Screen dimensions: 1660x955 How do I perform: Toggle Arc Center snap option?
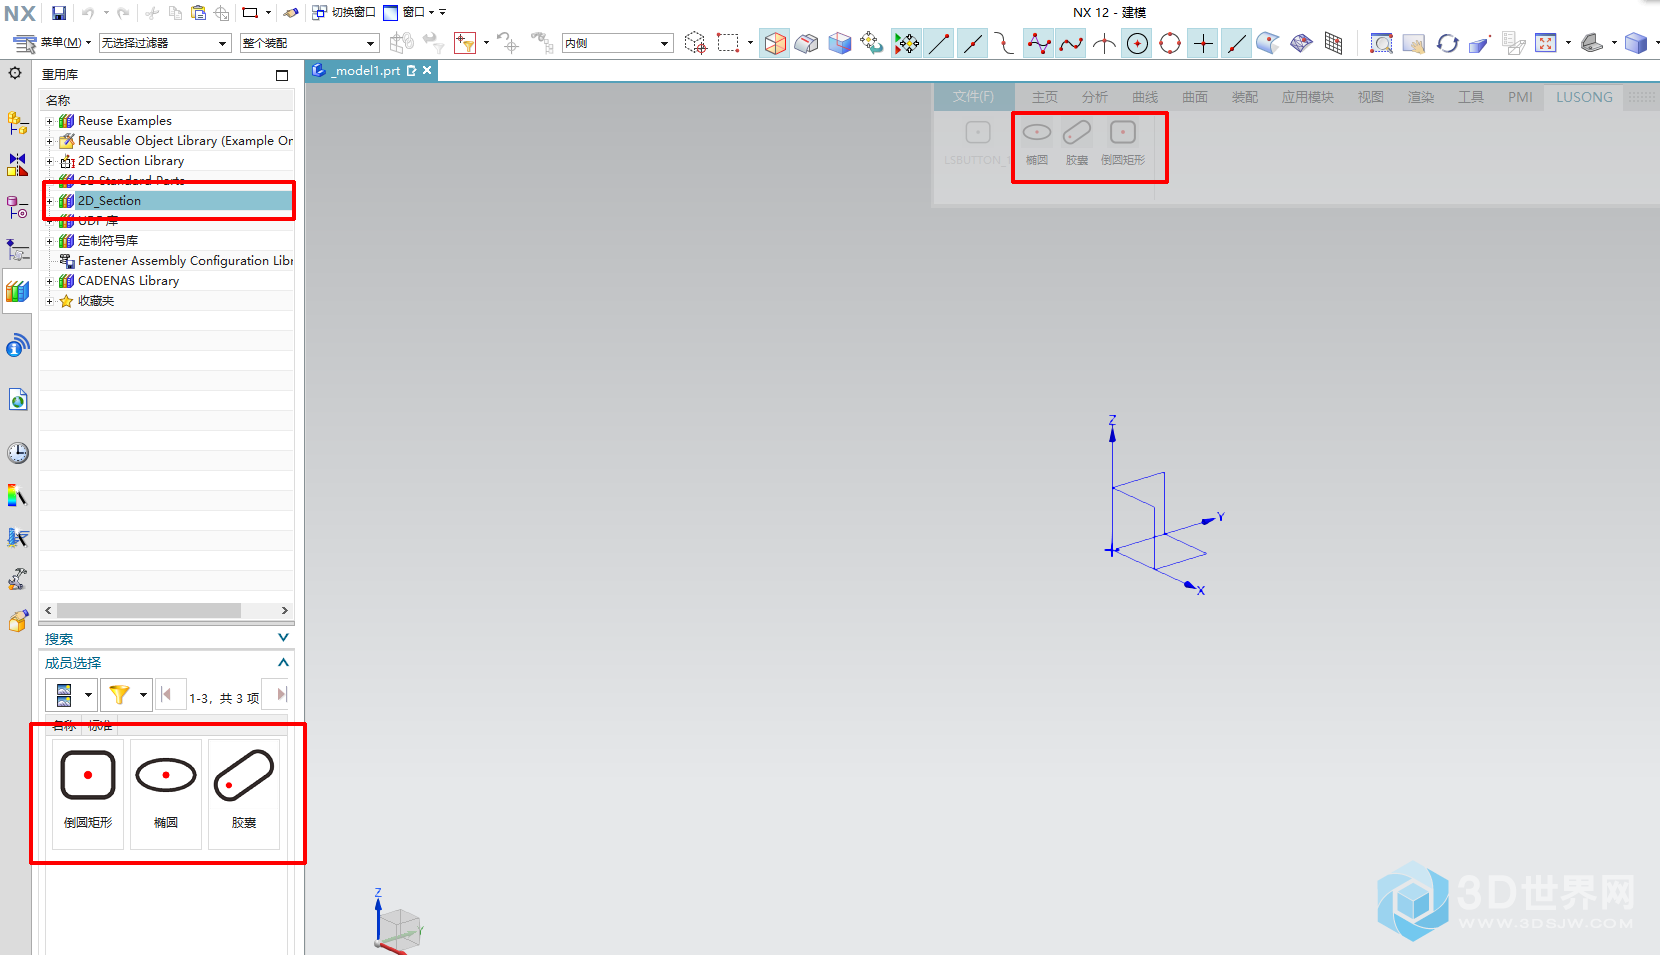click(1137, 43)
